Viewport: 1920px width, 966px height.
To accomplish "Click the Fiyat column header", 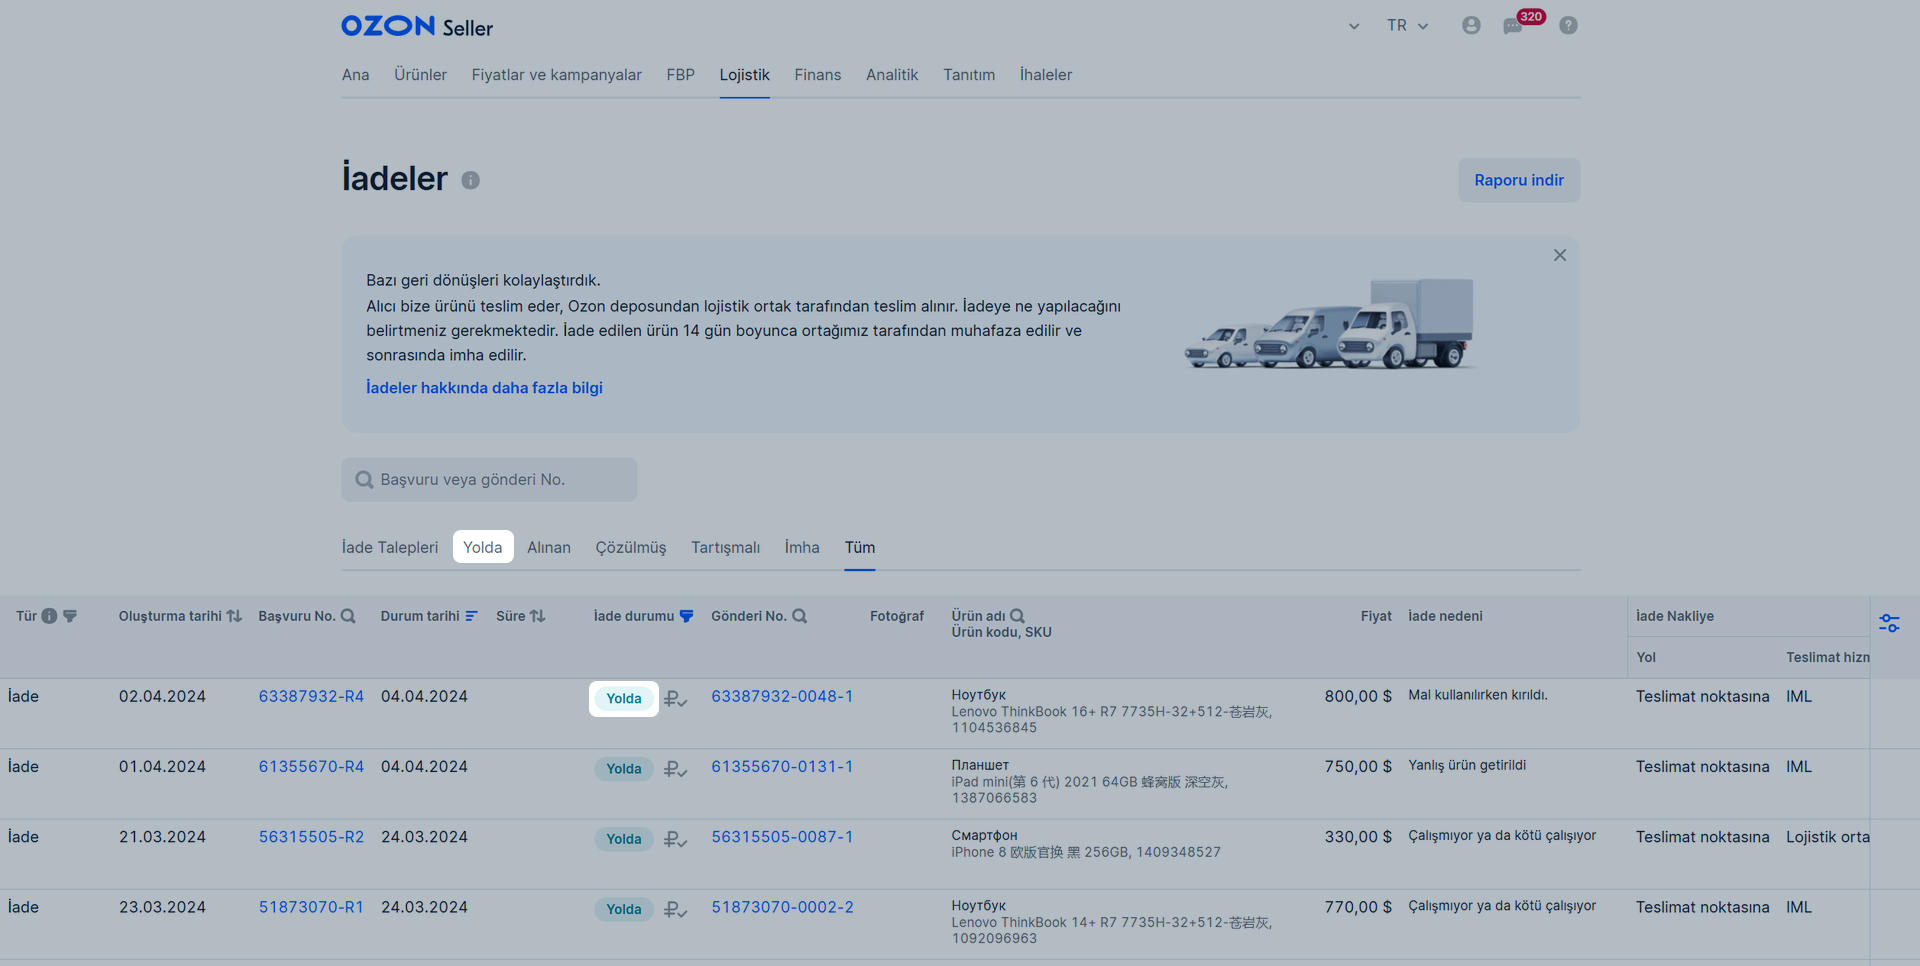I will pyautogui.click(x=1376, y=616).
